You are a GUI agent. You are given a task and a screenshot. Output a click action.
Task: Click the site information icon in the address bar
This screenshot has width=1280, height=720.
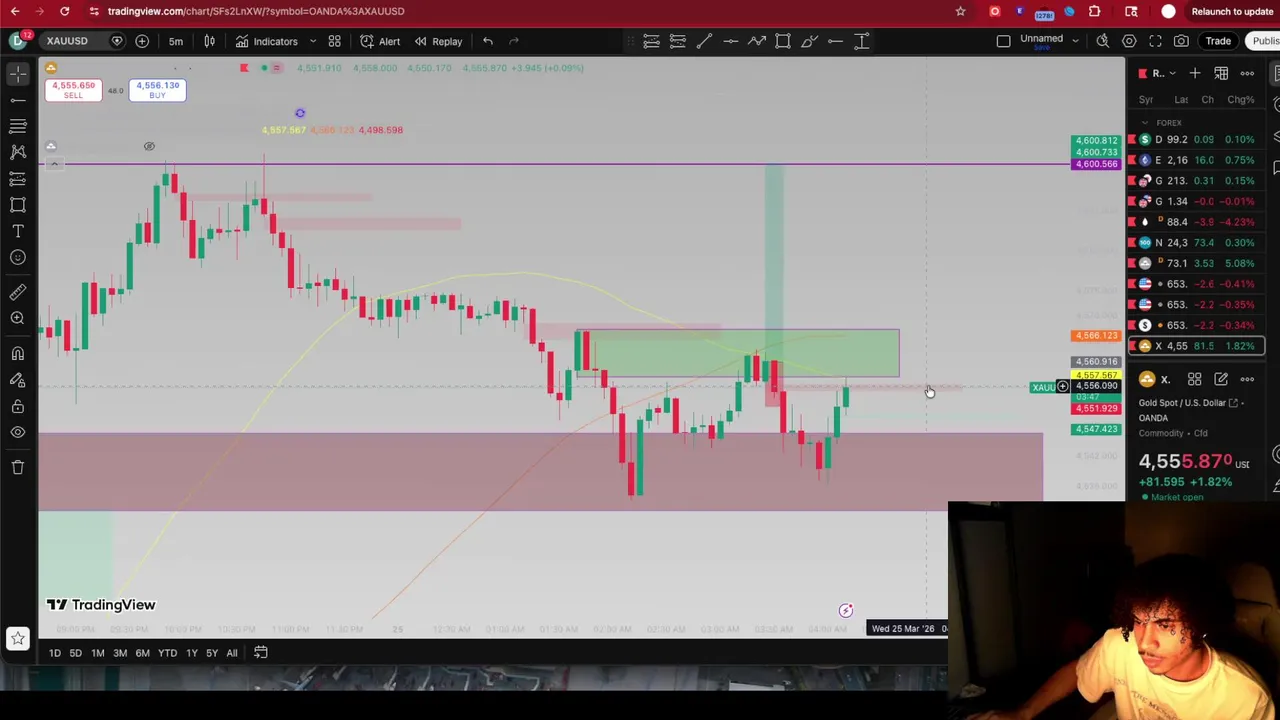tap(94, 11)
